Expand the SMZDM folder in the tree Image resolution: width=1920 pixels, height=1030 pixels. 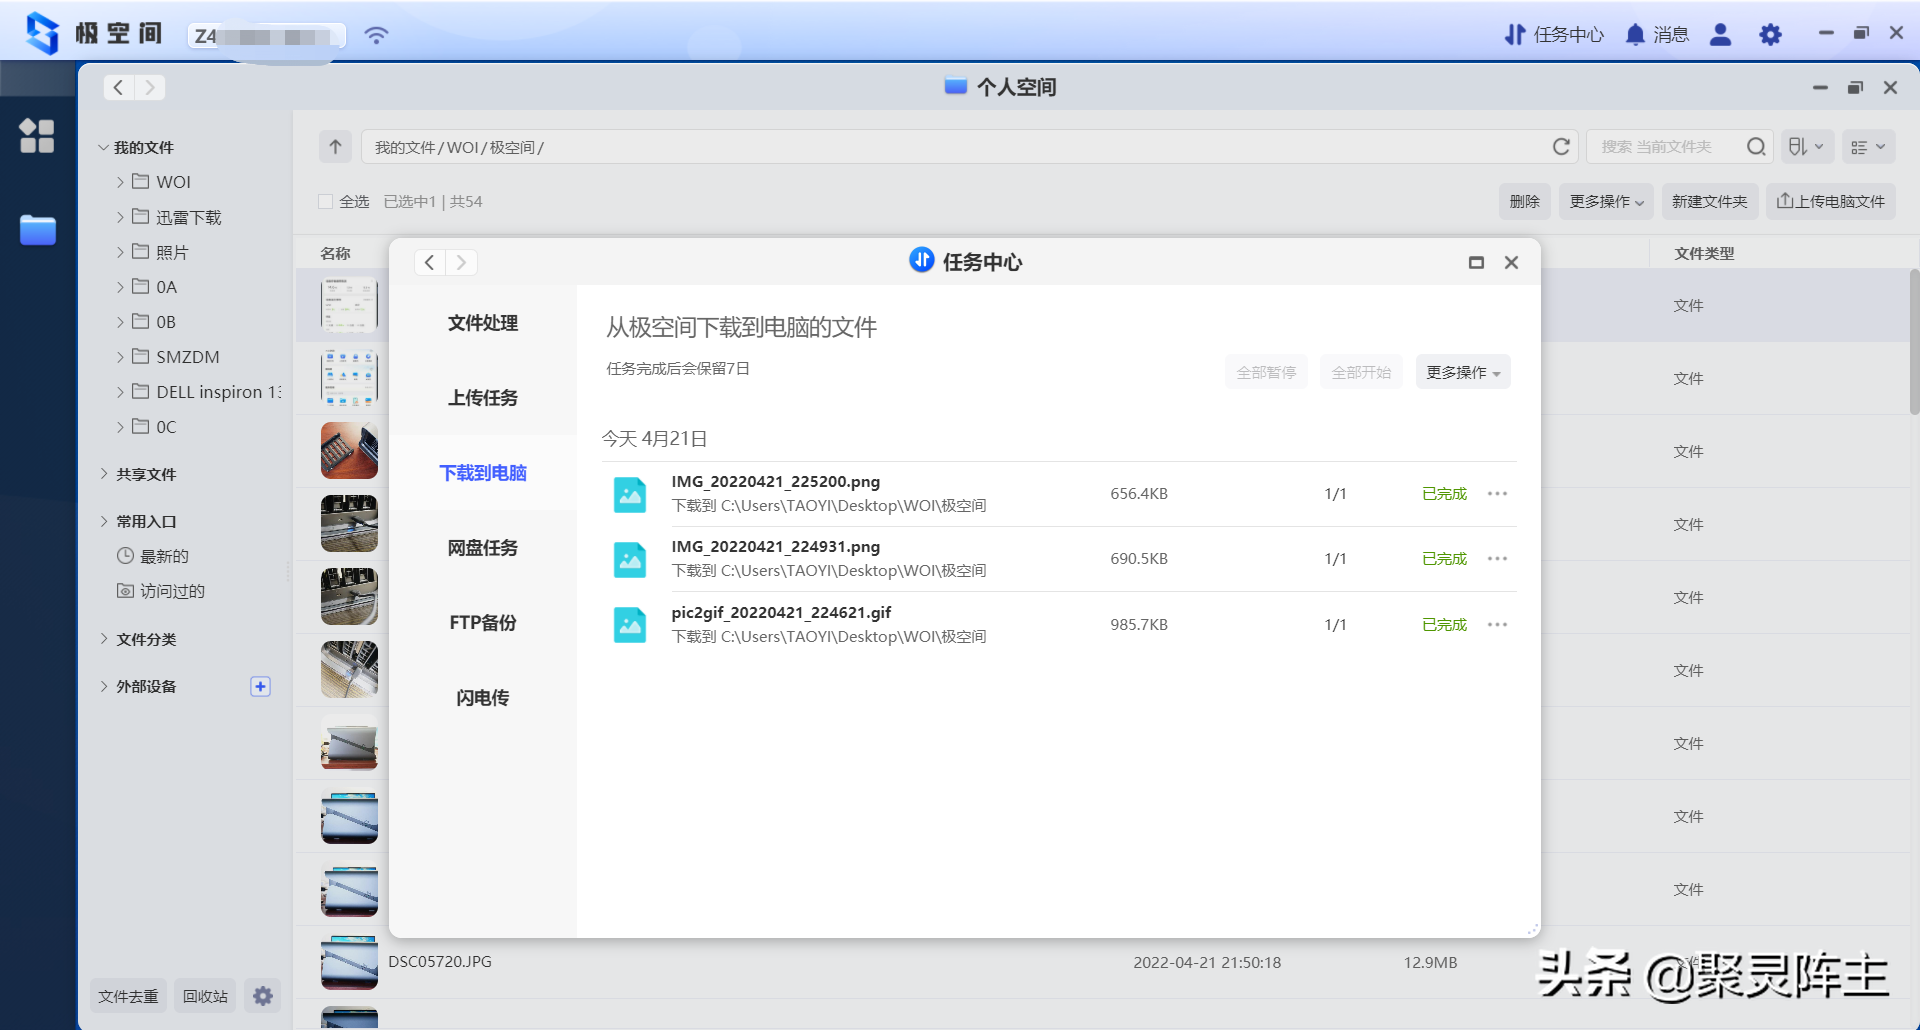point(120,357)
